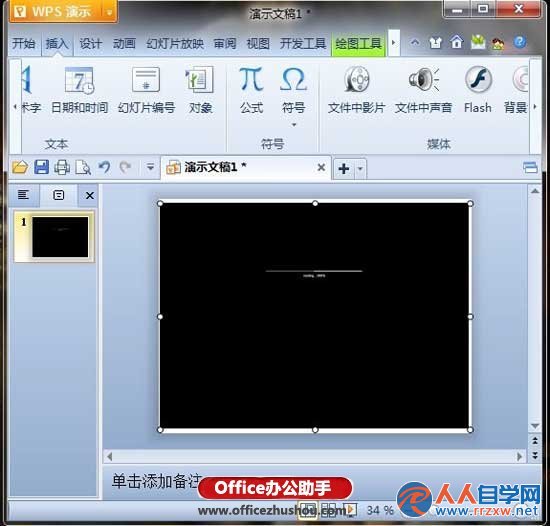The image size is (550, 526).
Task: Open the 幻灯片放映 tab
Action: pyautogui.click(x=175, y=44)
